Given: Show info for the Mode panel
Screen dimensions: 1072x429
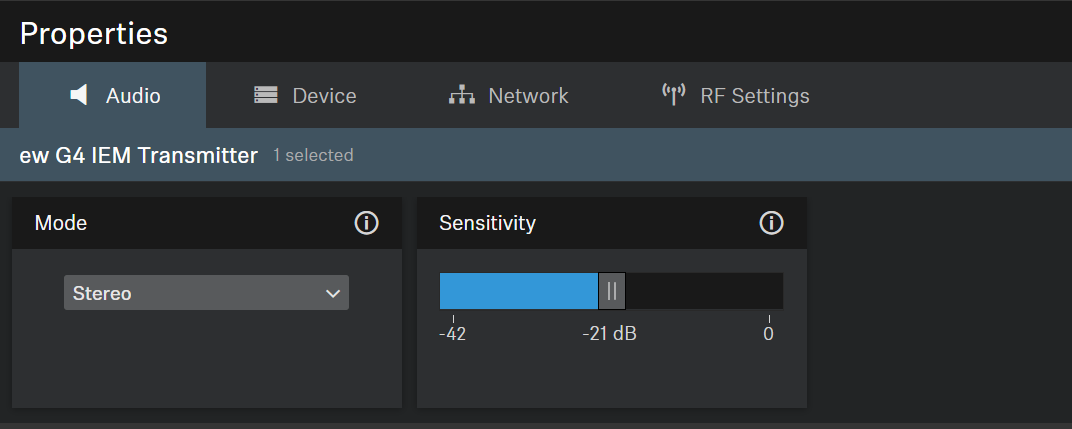Looking at the screenshot, I should [x=366, y=223].
